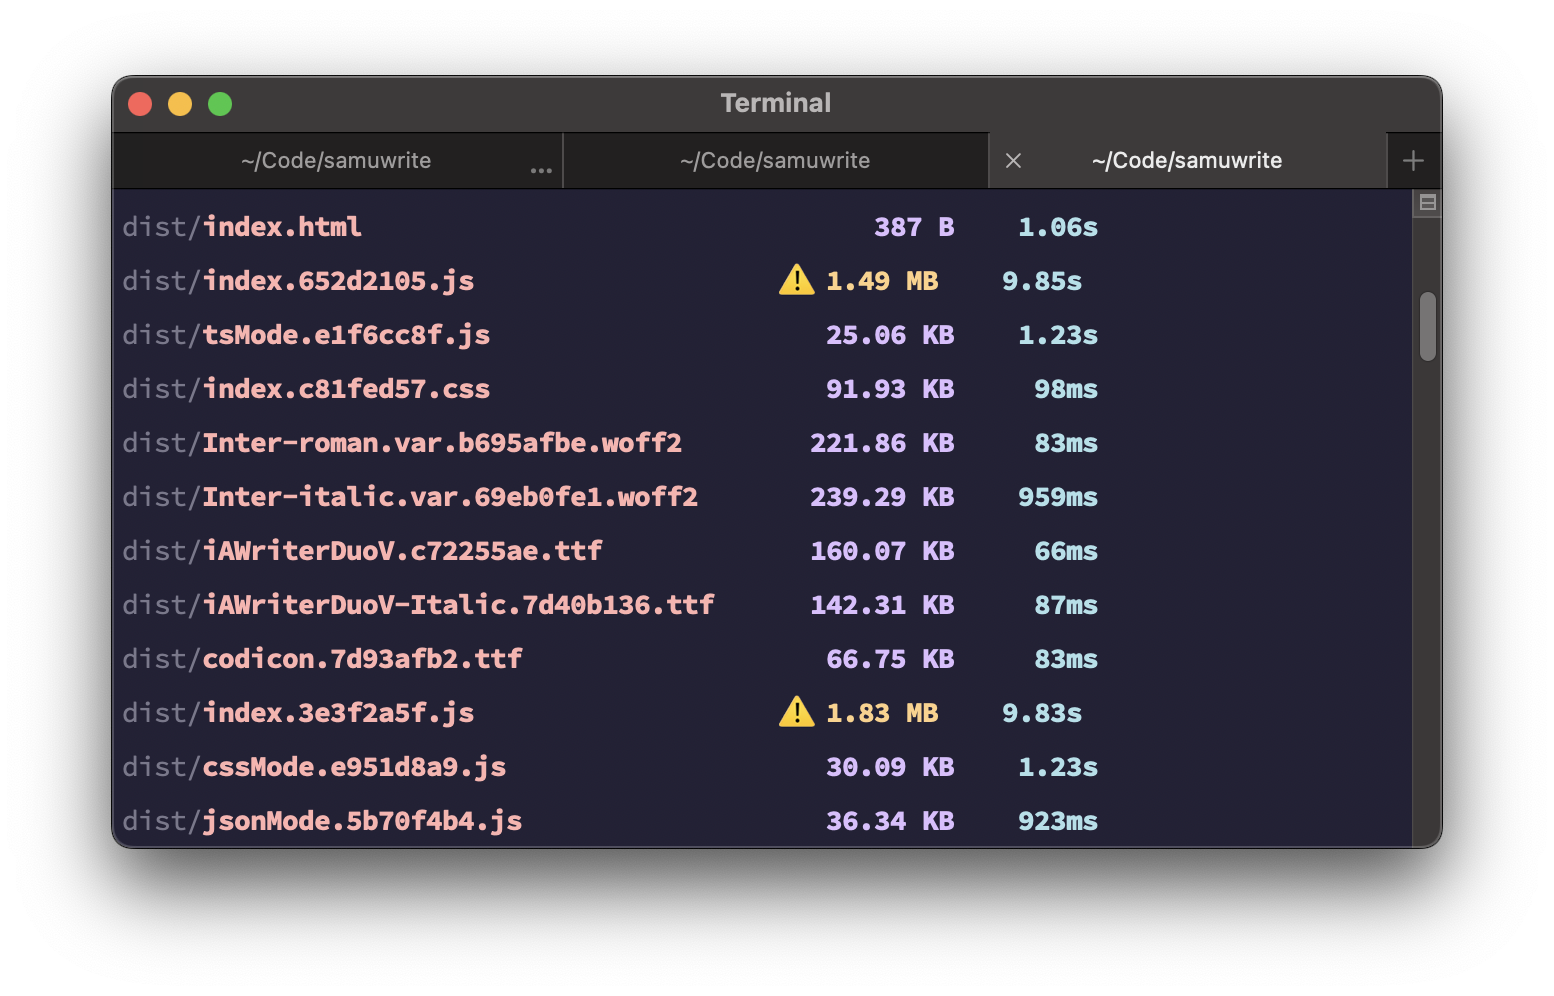Click the size value 30.09 KB

click(x=890, y=767)
